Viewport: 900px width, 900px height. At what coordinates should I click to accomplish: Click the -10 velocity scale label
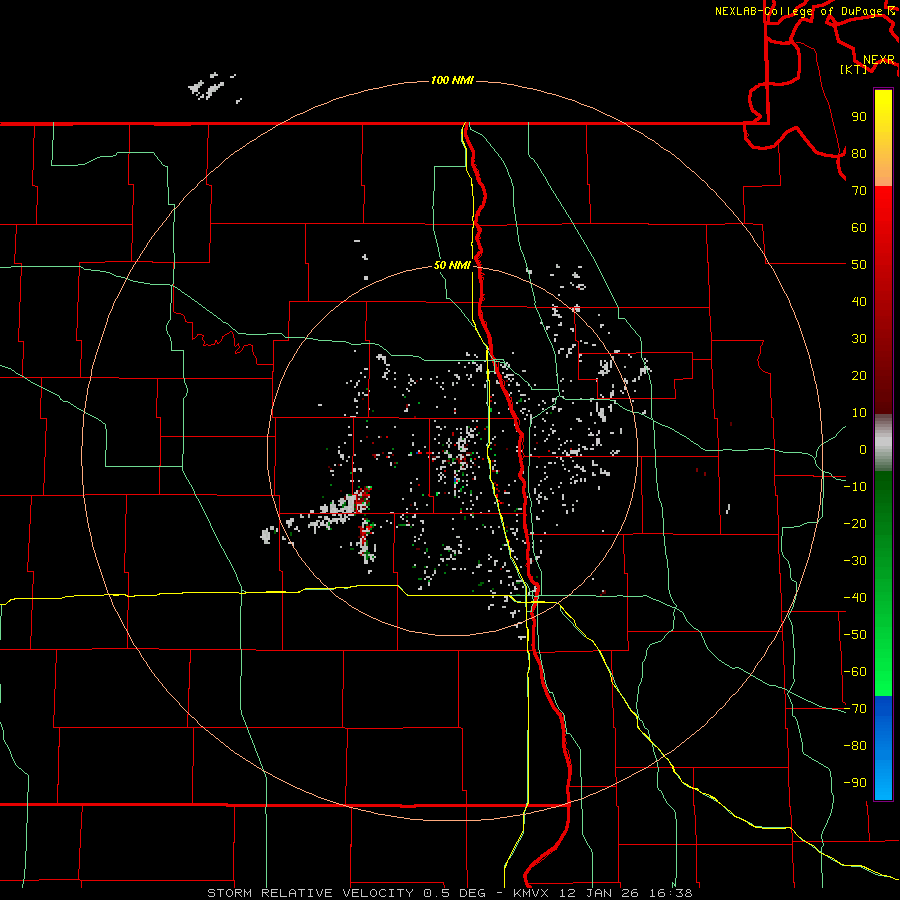click(855, 487)
